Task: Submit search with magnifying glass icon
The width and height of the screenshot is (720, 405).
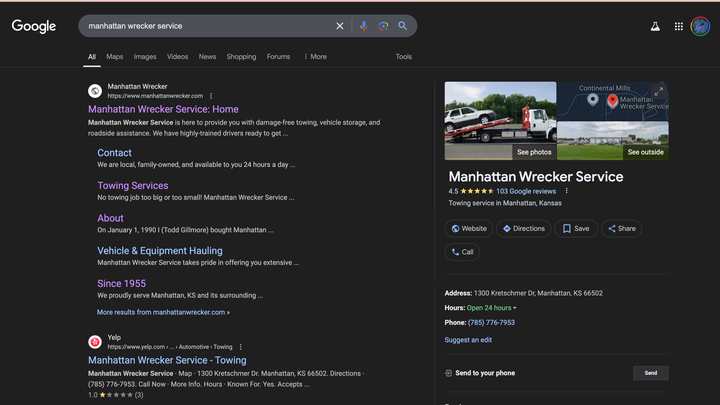Action: [x=403, y=26]
